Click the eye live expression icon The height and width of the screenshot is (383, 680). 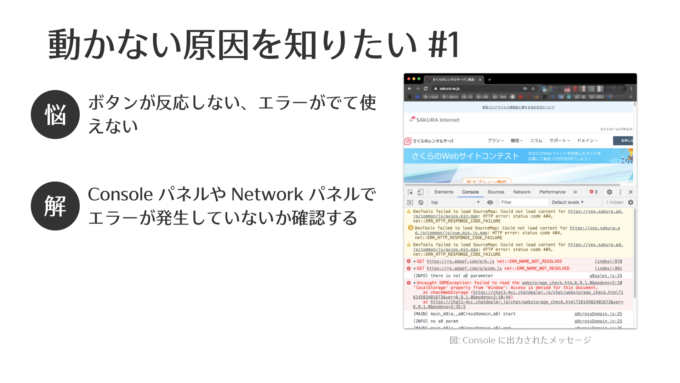point(490,202)
